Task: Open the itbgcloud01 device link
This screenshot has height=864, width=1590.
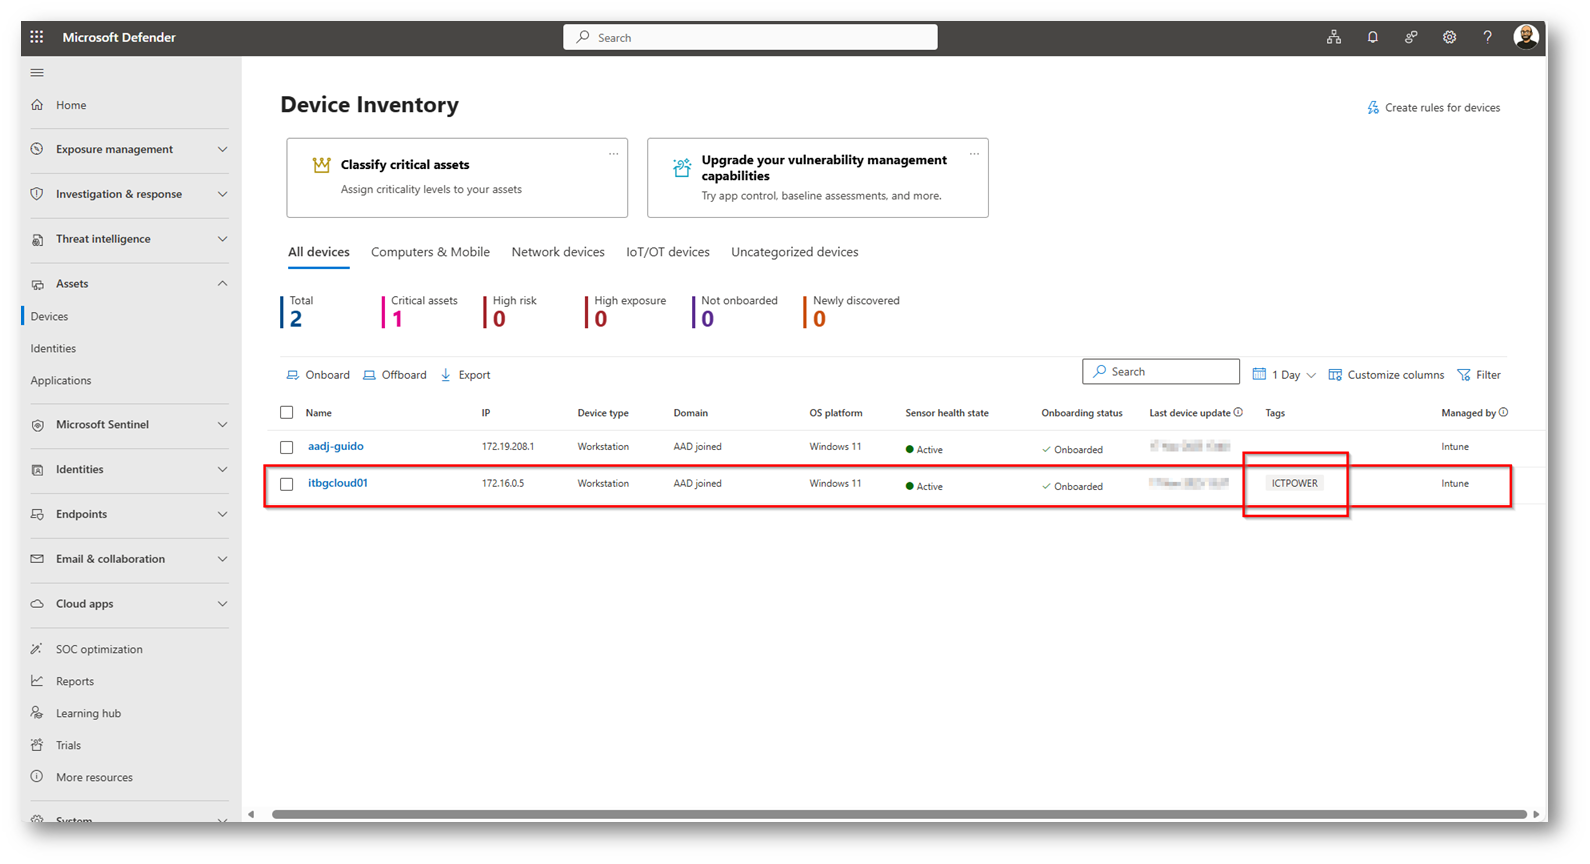Action: [338, 483]
